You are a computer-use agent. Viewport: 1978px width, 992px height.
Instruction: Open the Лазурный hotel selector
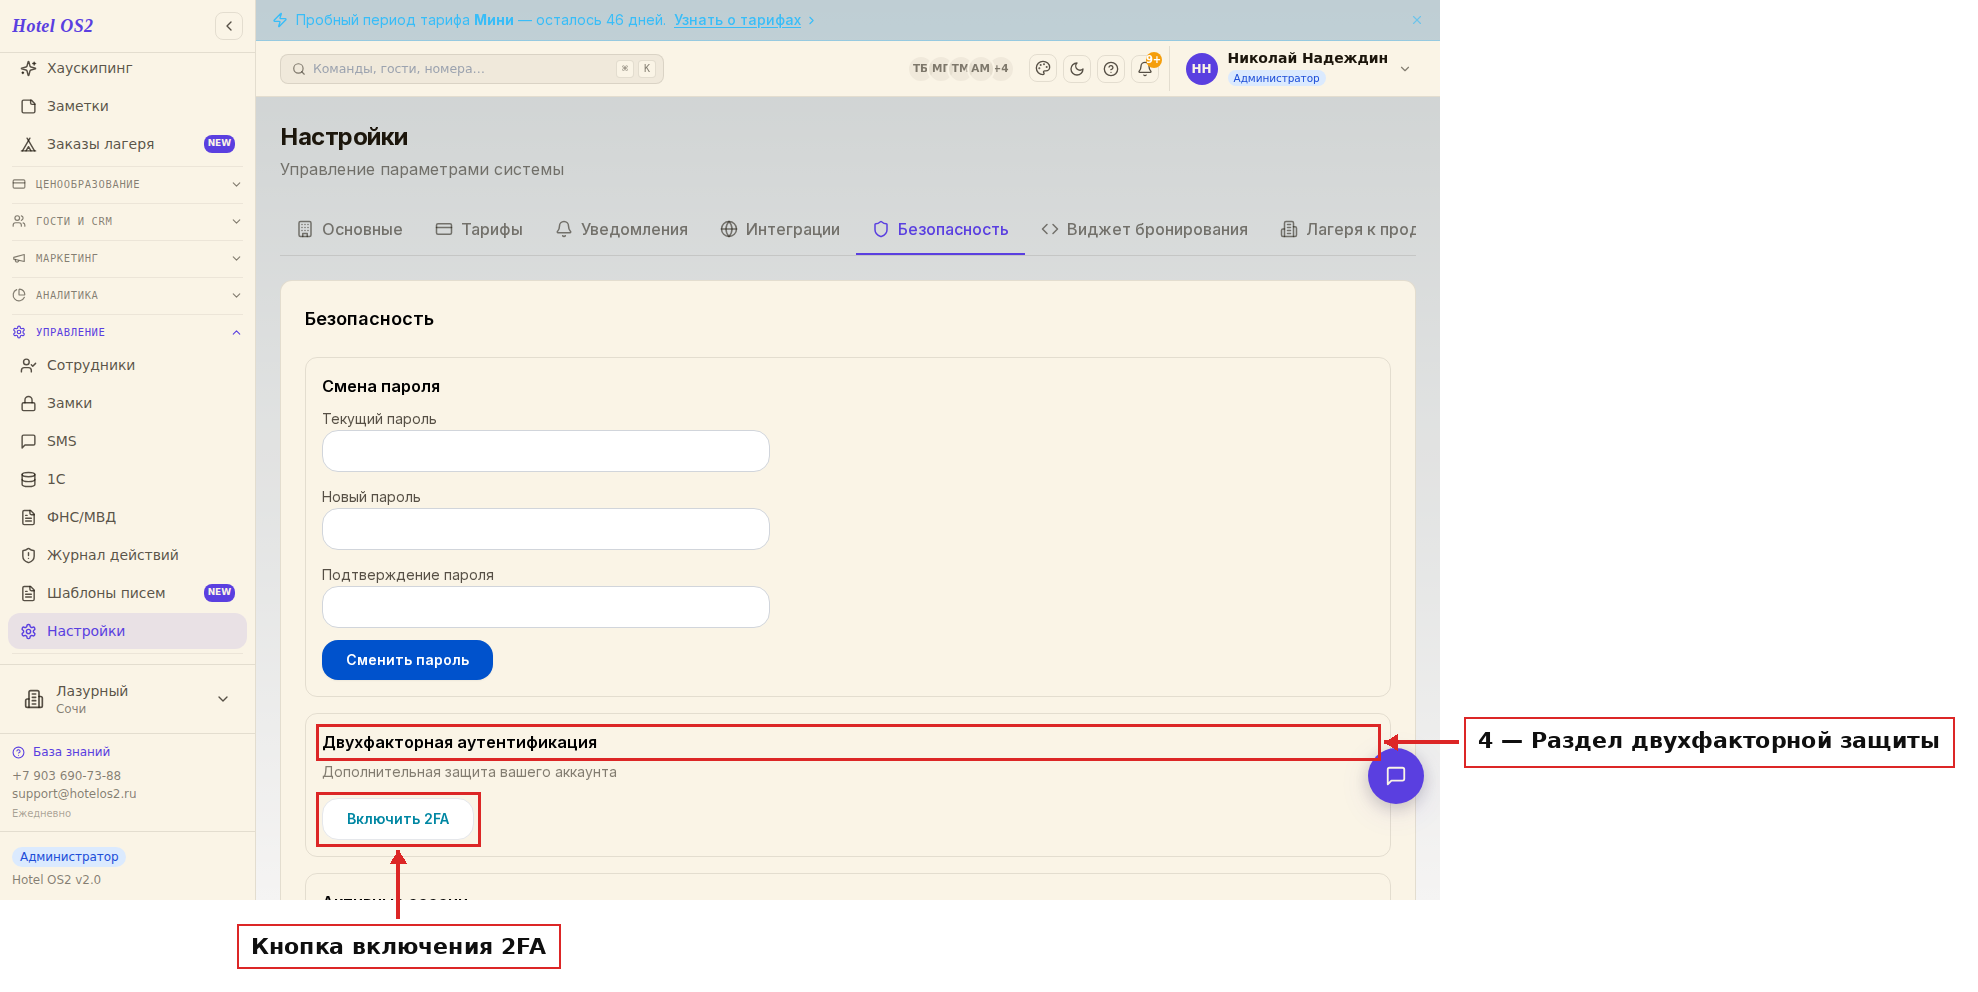click(127, 699)
